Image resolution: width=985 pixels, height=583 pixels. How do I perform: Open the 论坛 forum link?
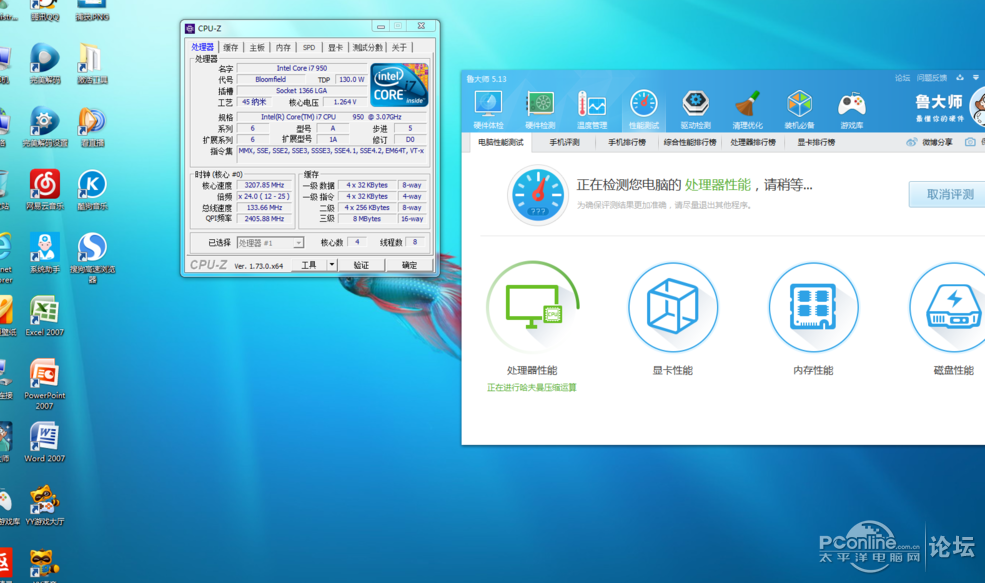coord(902,78)
